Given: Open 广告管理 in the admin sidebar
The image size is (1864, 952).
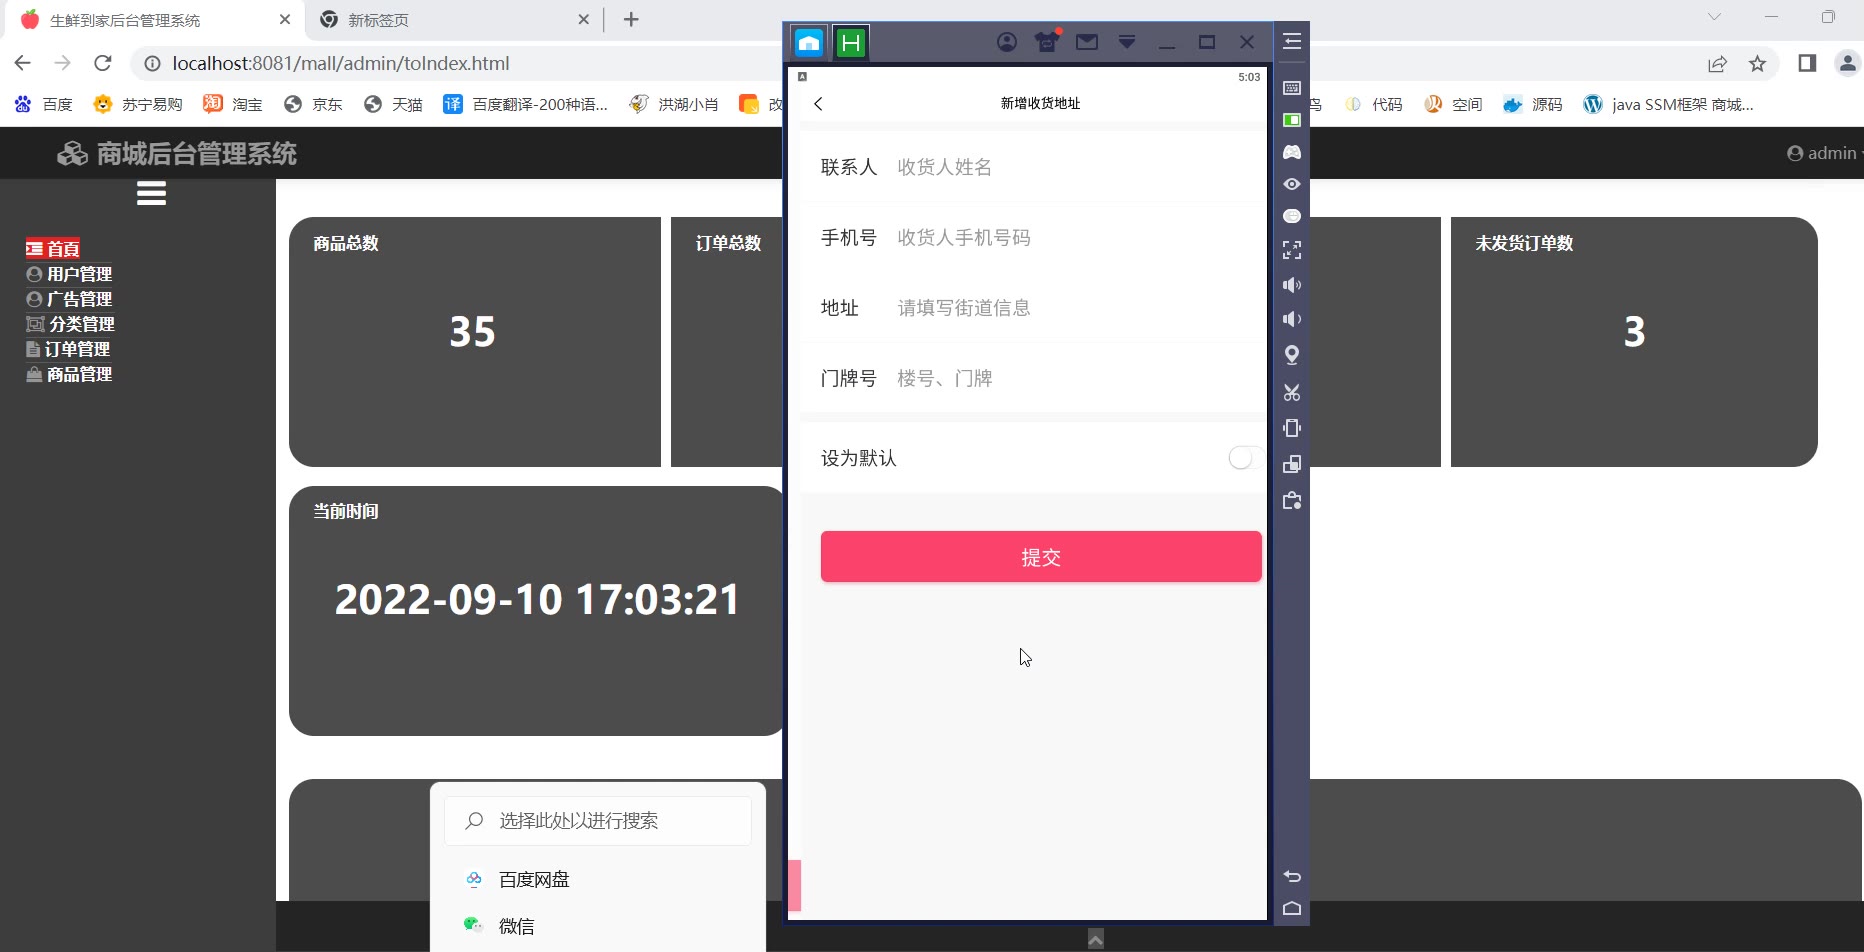Looking at the screenshot, I should tap(69, 299).
